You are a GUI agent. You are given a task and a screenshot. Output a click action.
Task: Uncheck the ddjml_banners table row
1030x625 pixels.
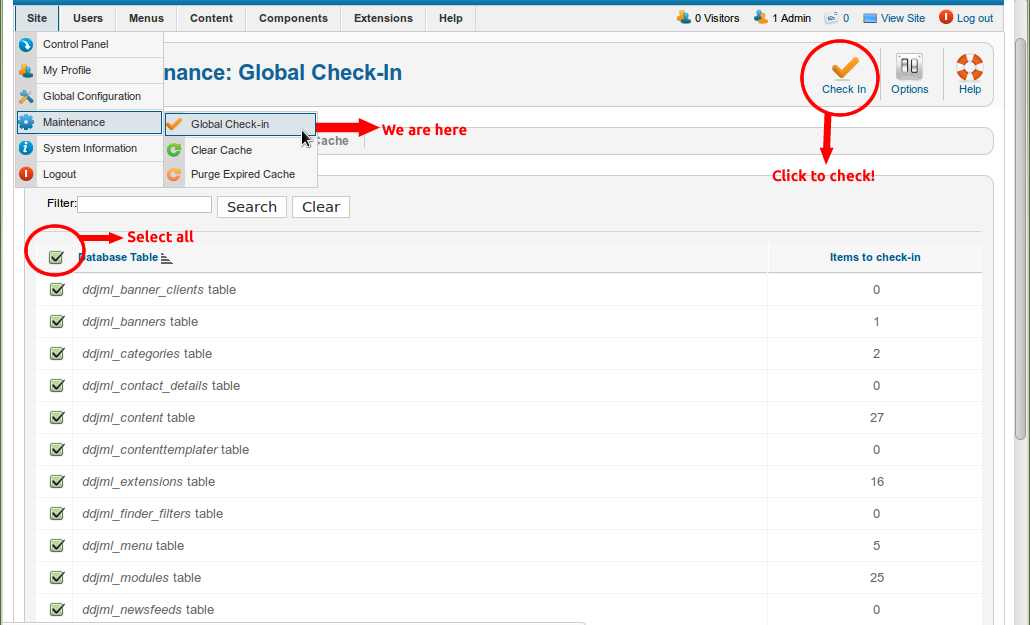[57, 321]
